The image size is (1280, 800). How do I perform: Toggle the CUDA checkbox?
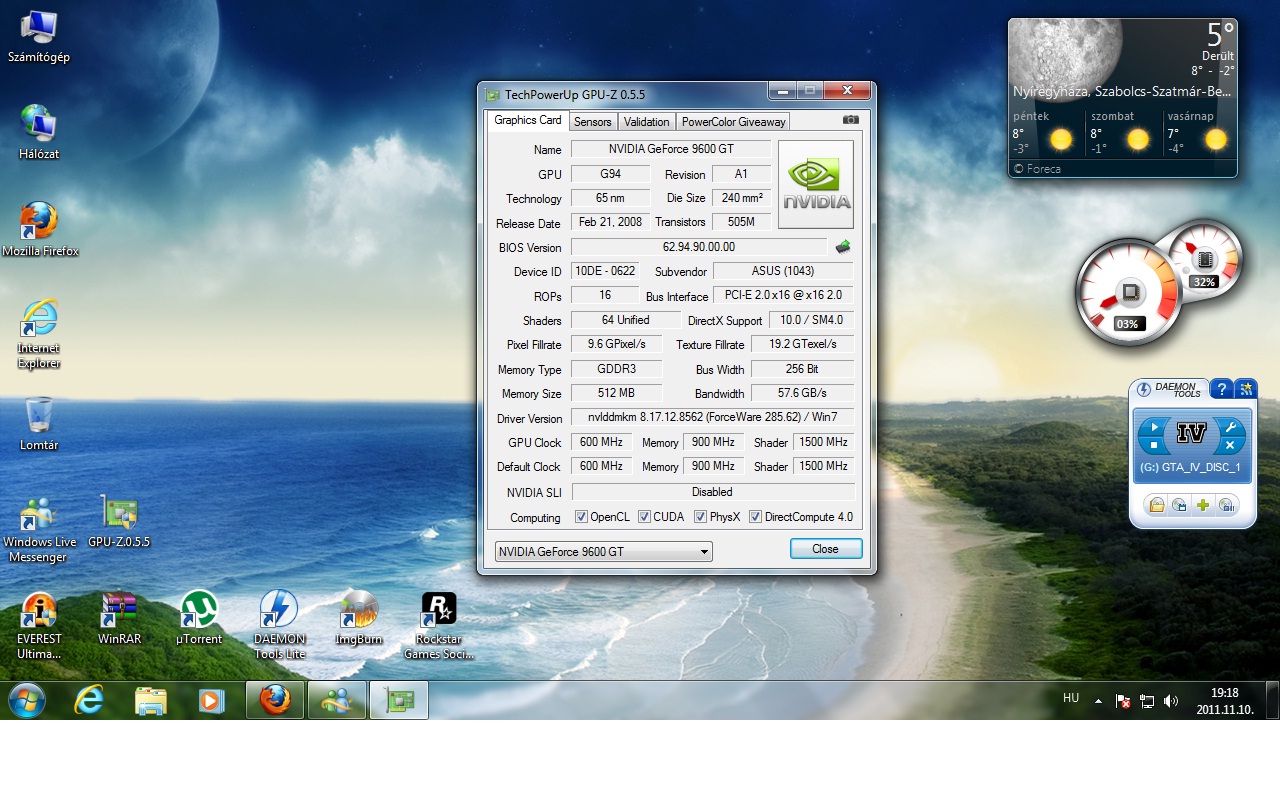pos(644,517)
